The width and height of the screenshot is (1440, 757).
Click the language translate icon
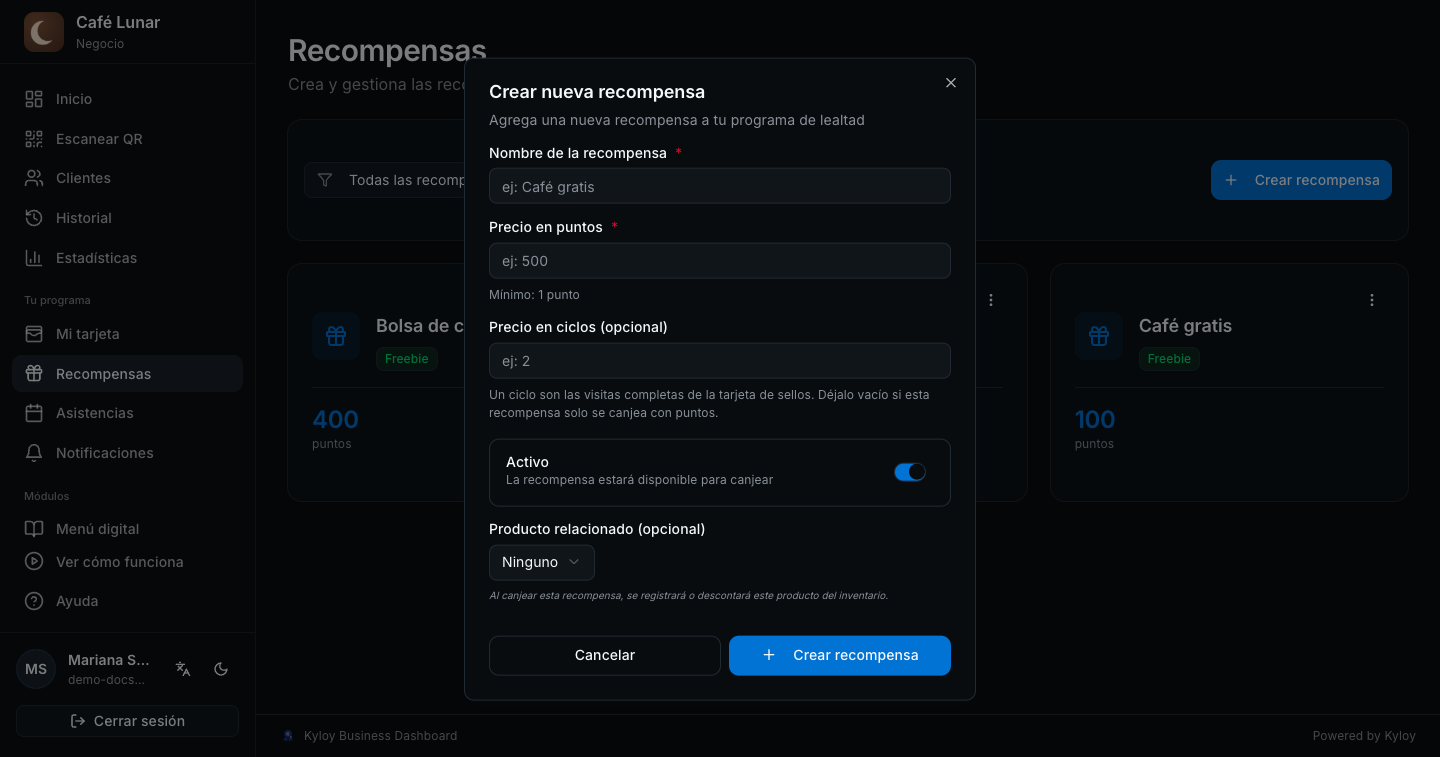[183, 669]
